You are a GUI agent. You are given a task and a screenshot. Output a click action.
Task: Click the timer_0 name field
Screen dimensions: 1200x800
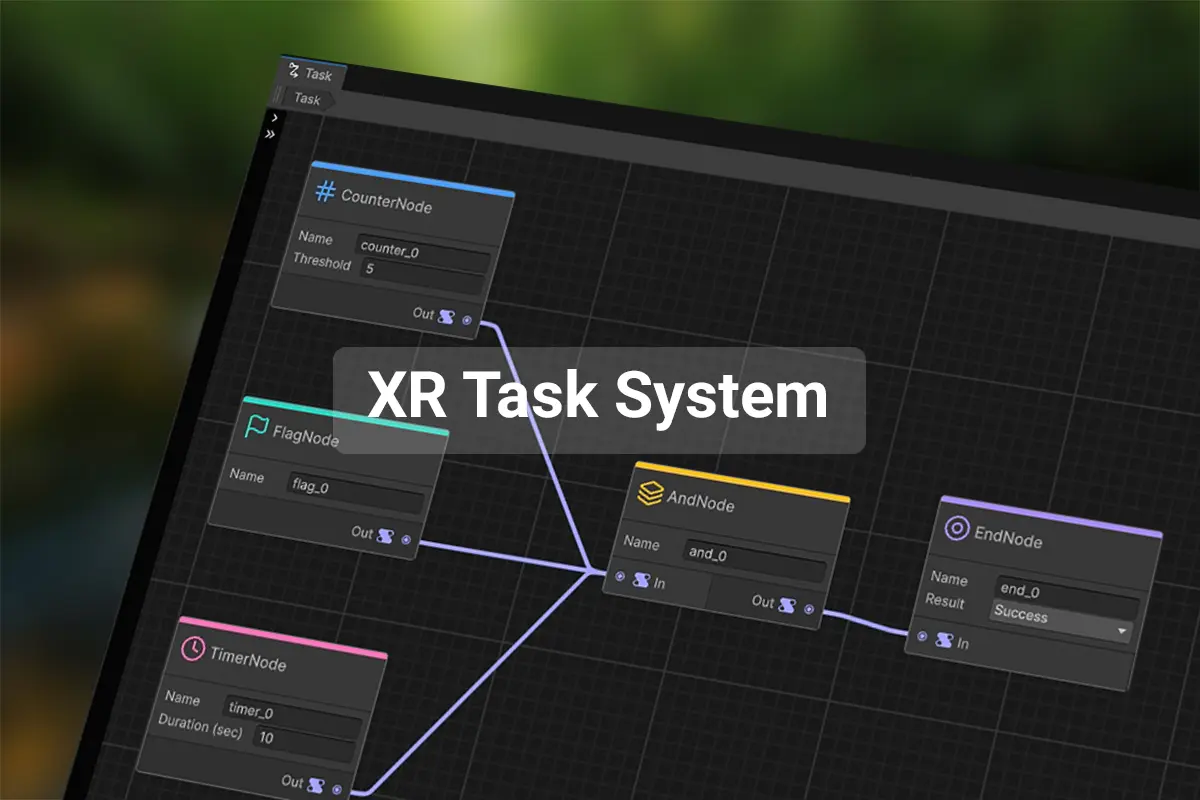pos(292,717)
